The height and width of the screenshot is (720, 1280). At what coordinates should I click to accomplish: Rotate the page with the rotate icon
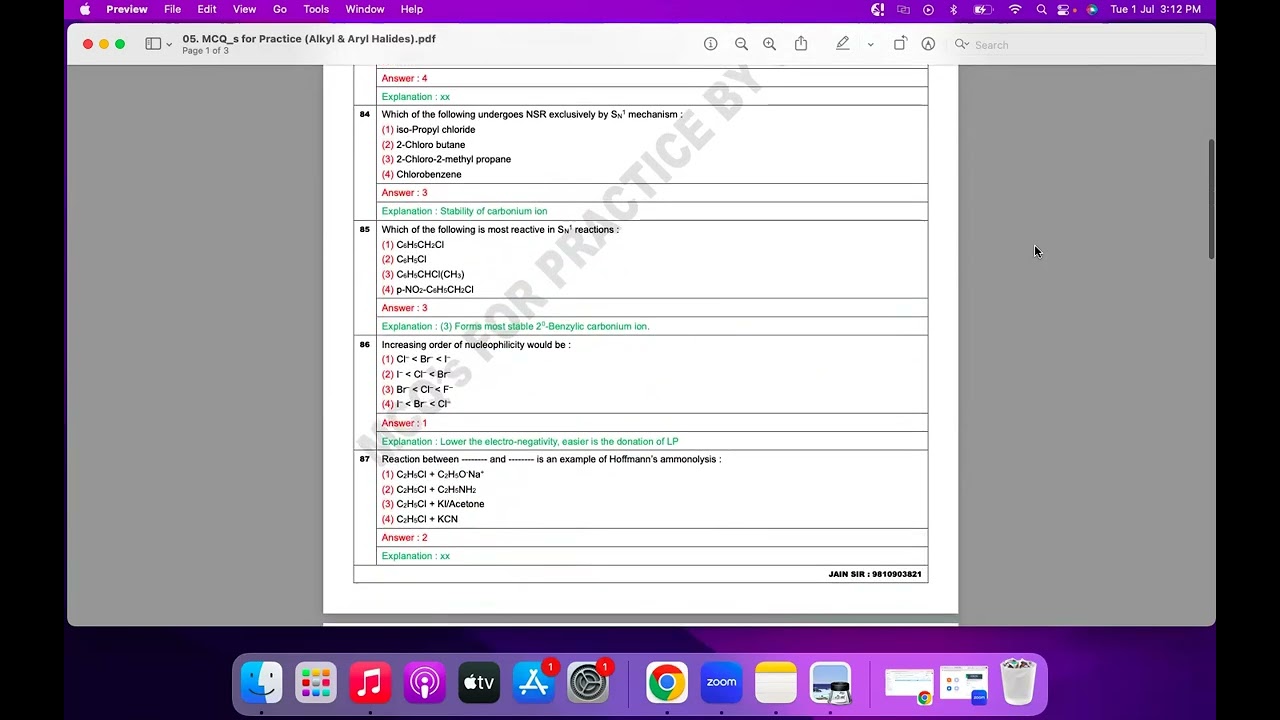pyautogui.click(x=900, y=44)
